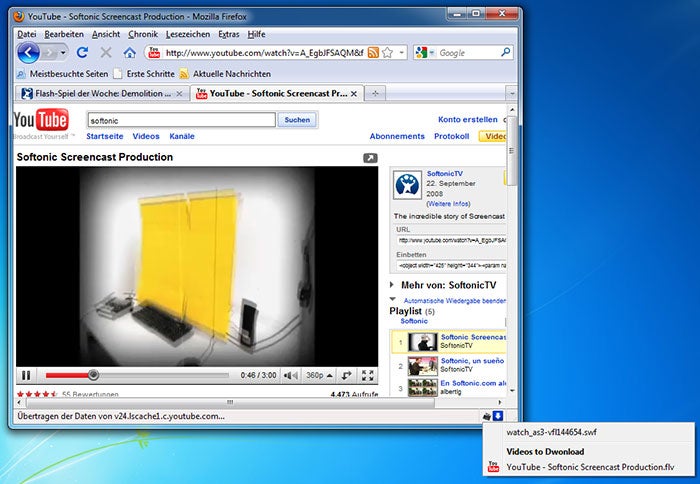
Task: Click the RSS feed icon in the address bar
Action: pos(373,52)
